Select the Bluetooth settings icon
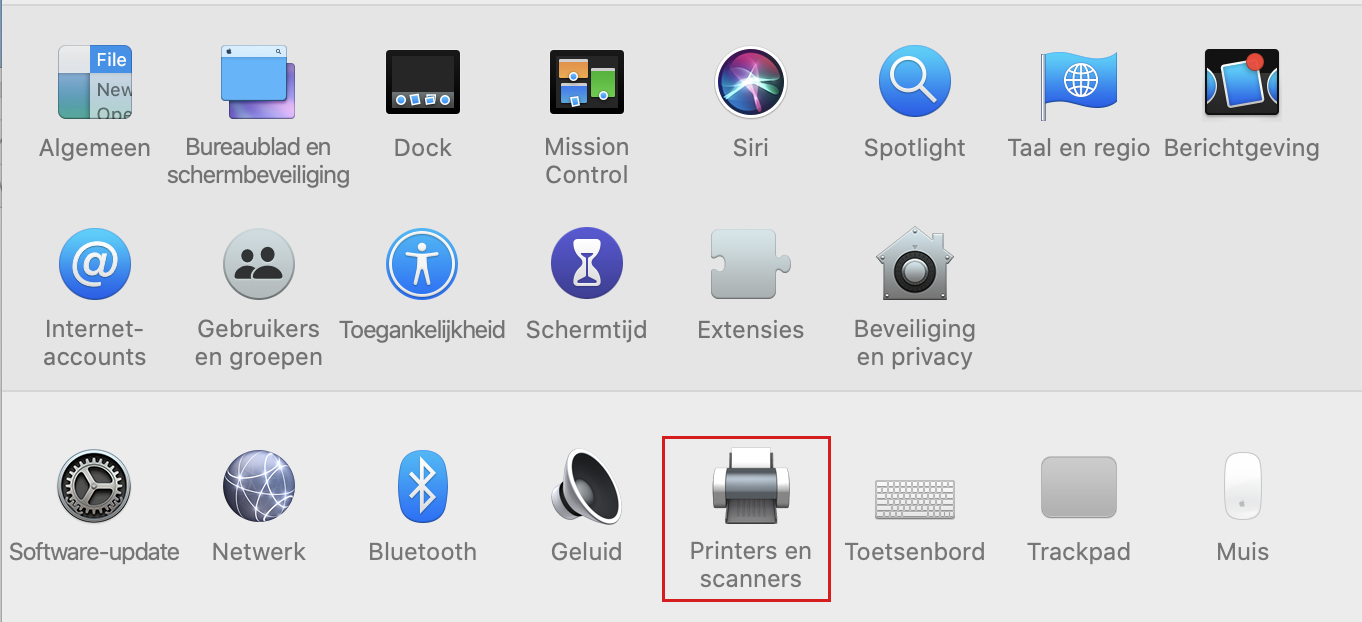 (x=423, y=486)
